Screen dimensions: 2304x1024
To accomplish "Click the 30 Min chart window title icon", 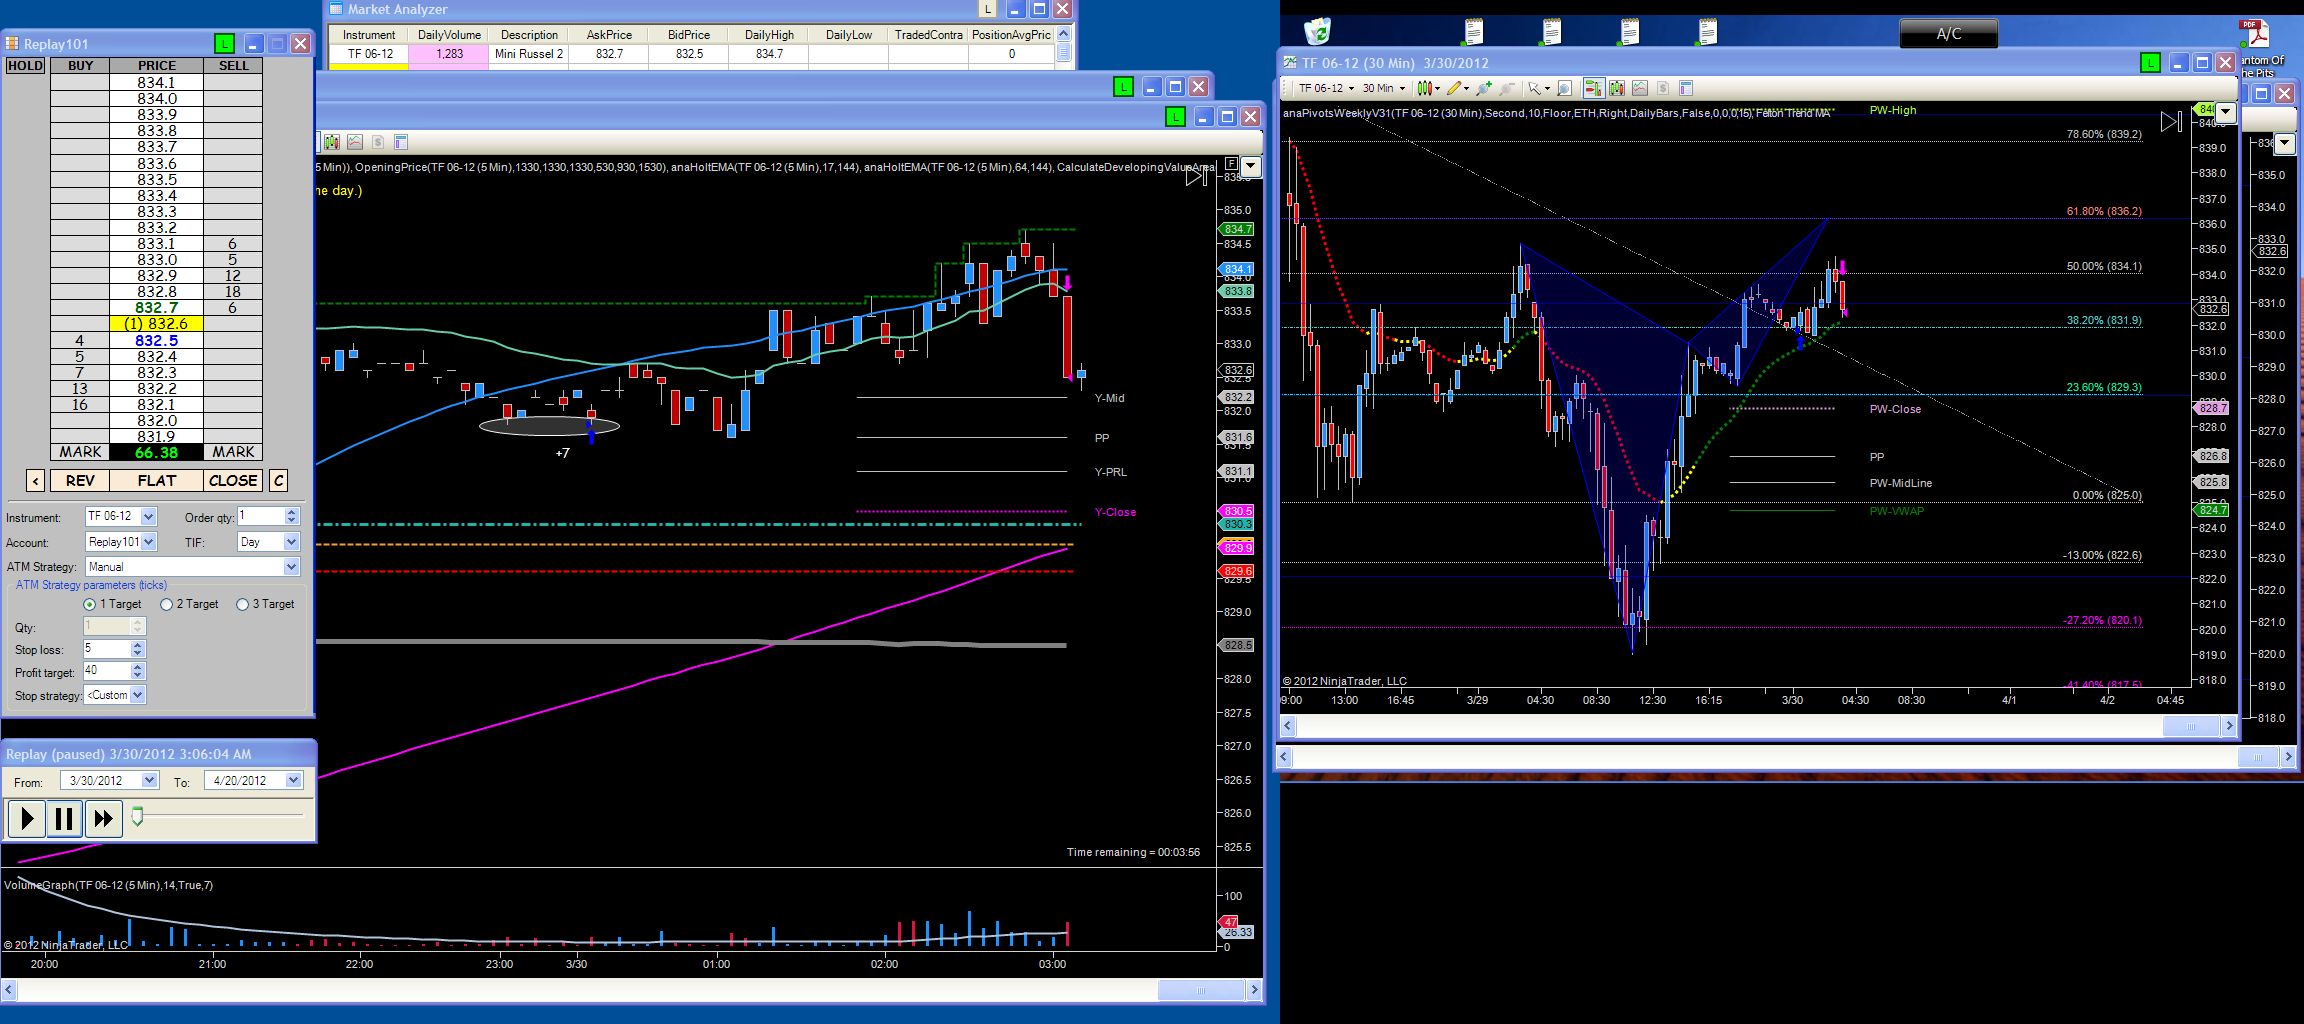I will (x=1290, y=63).
